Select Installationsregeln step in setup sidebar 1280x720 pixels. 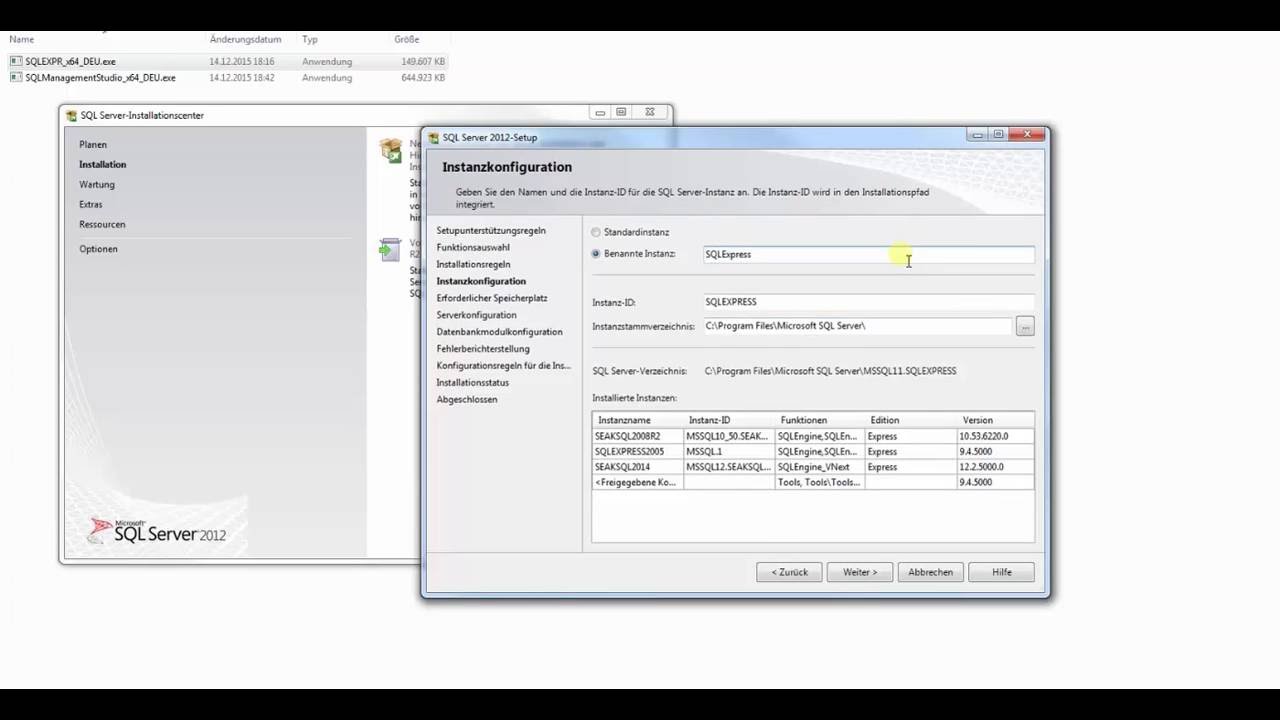coord(473,265)
